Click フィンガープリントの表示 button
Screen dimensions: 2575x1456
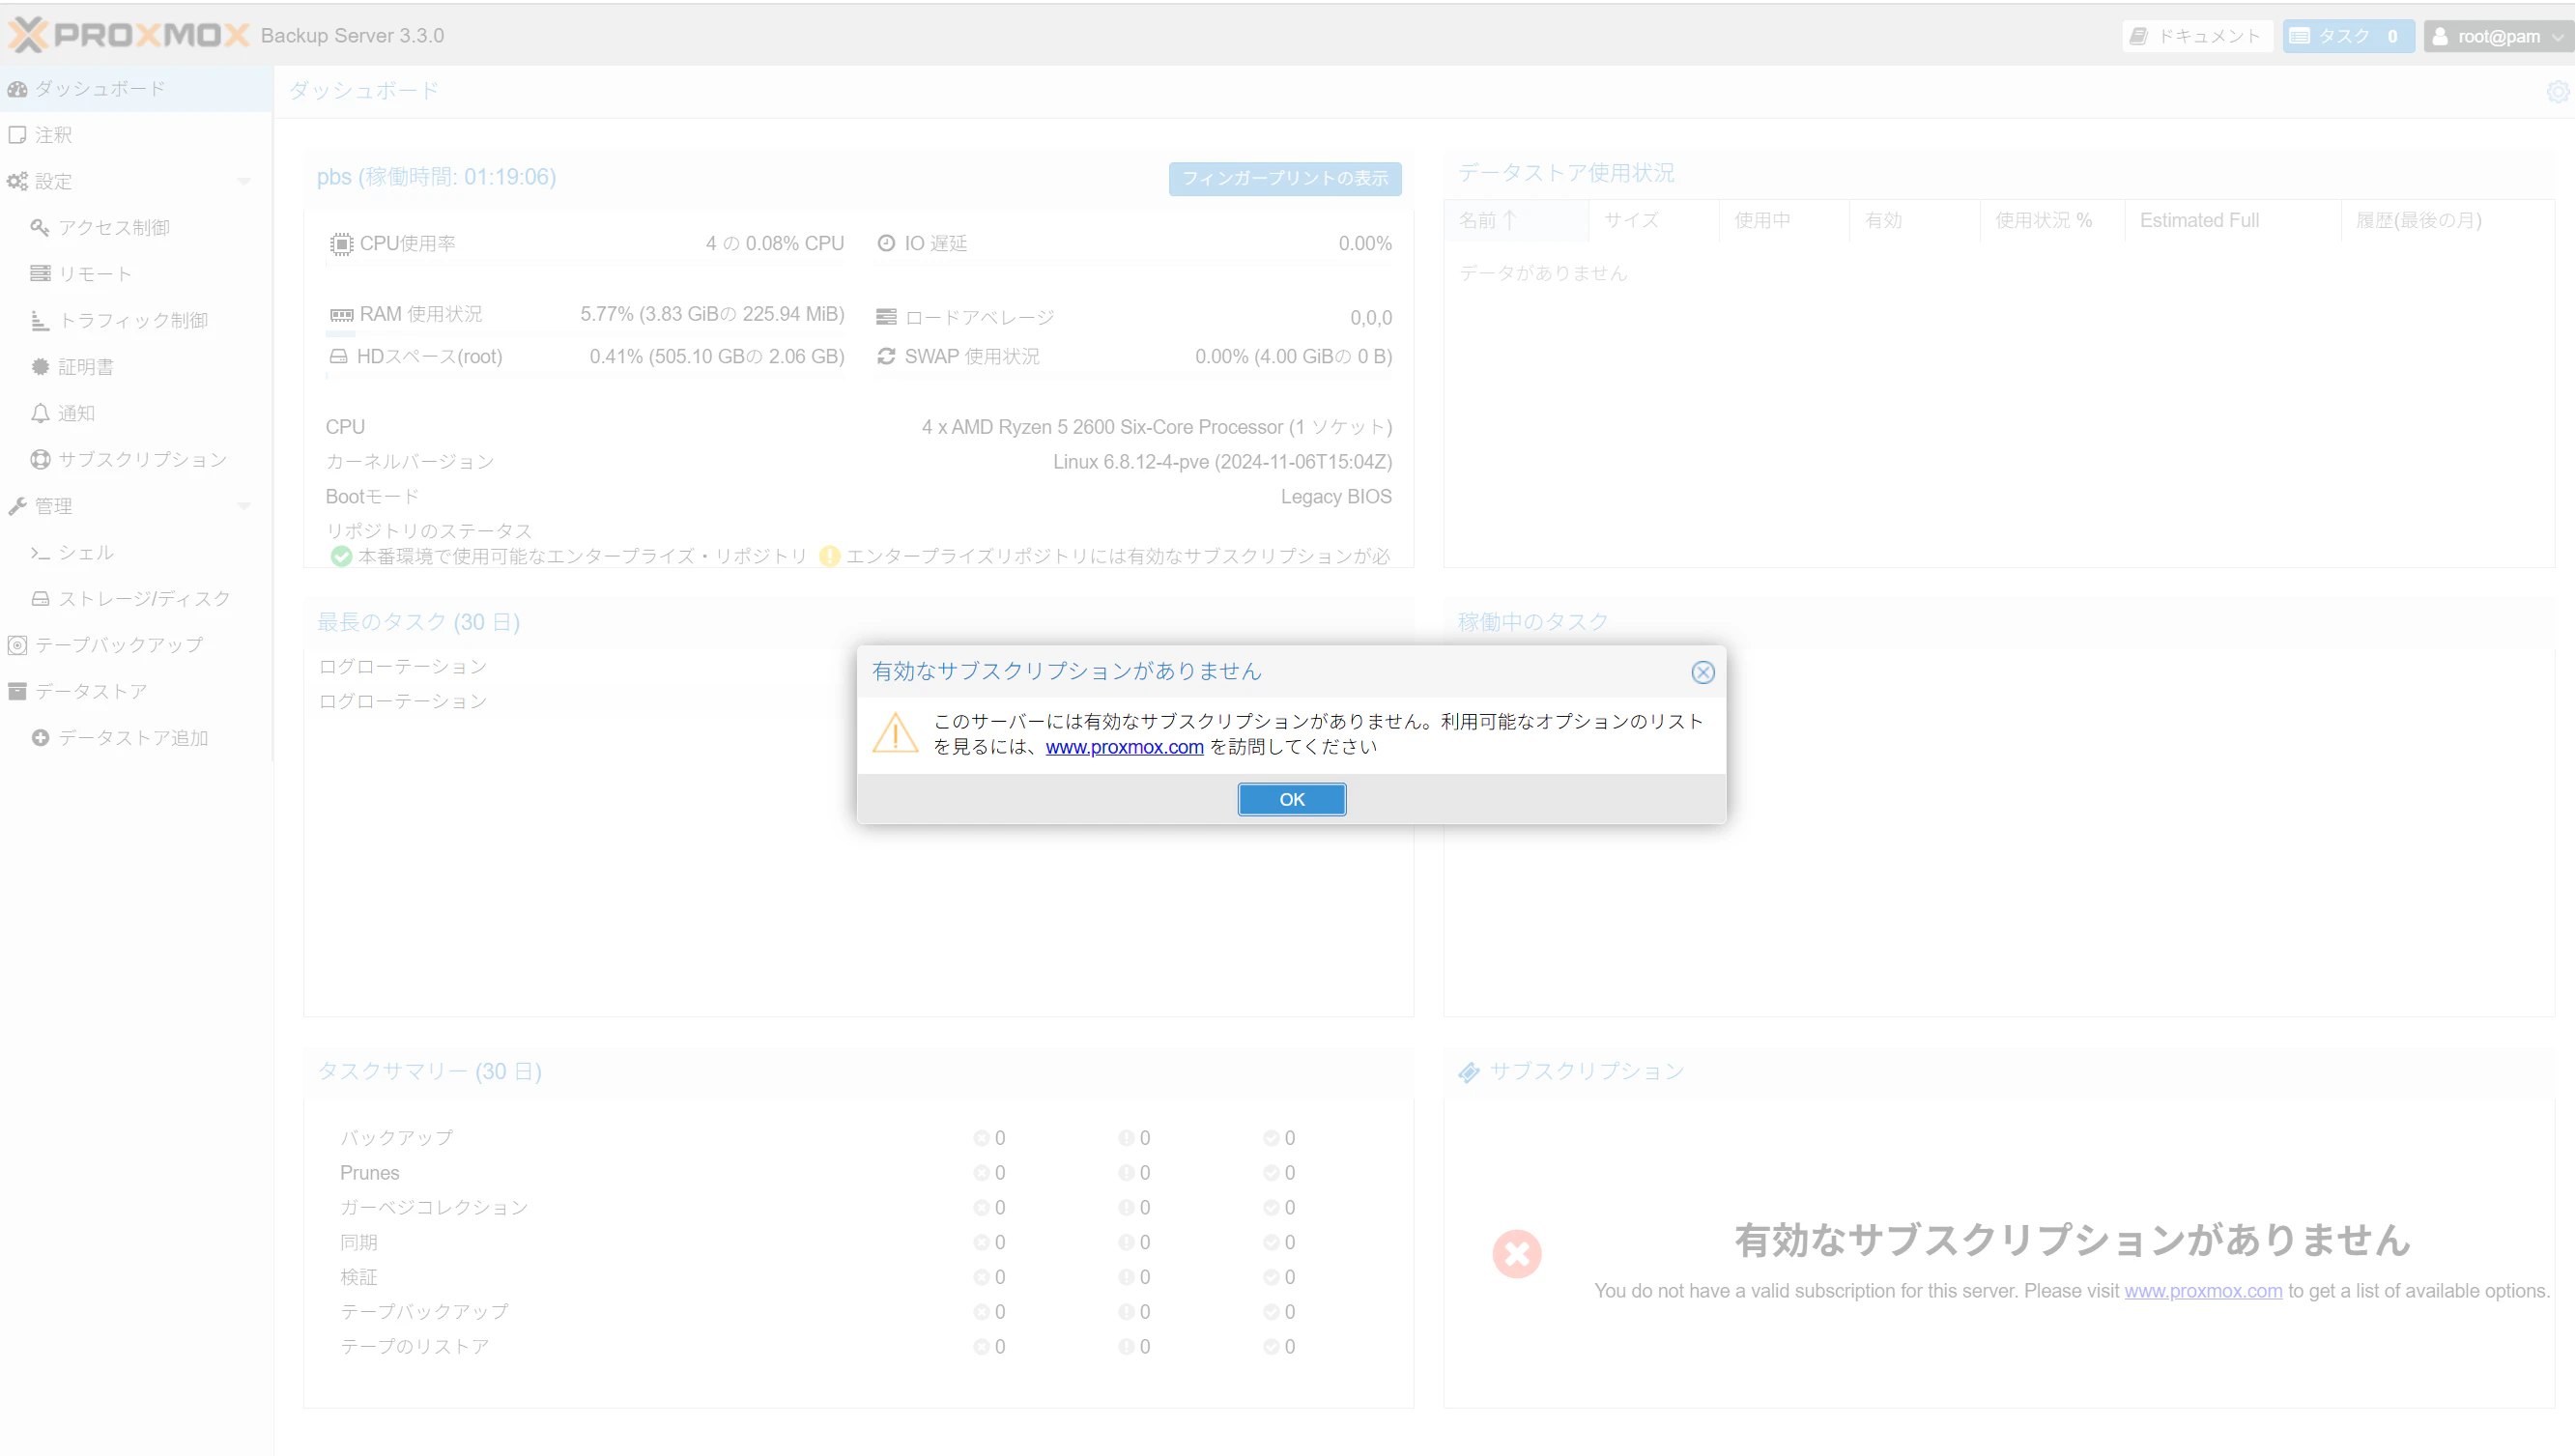coord(1284,178)
